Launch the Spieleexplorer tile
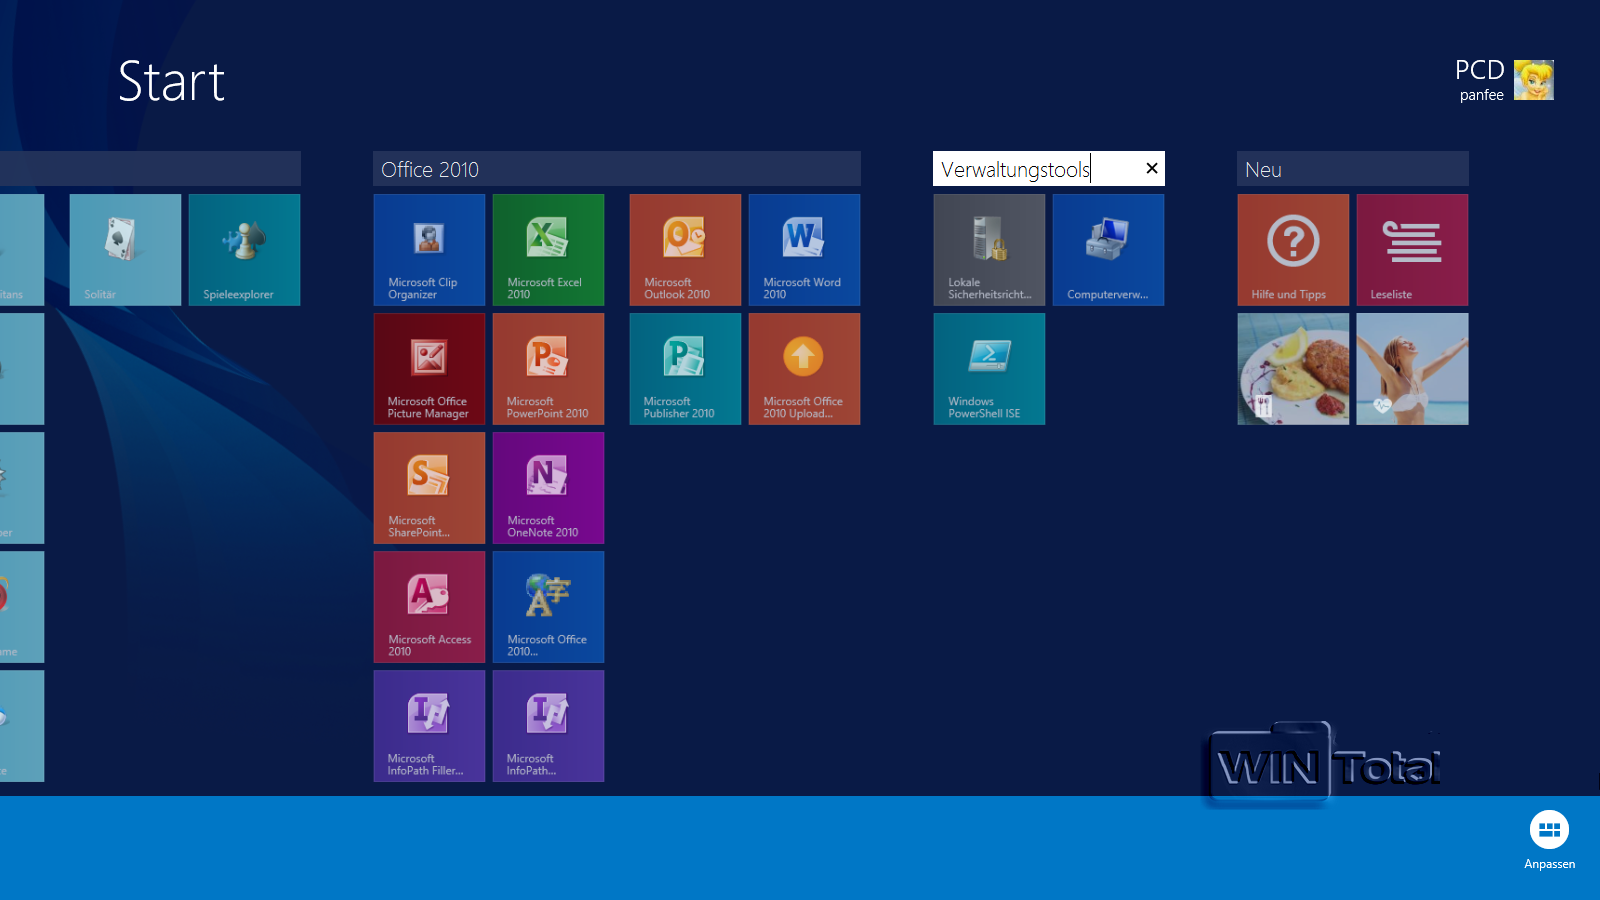Screen dimensions: 1600x900 244,250
